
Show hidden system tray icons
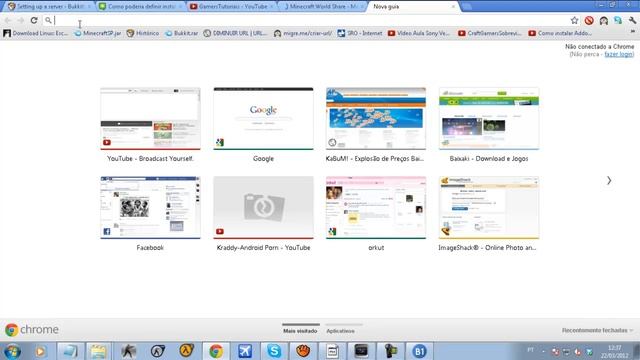tap(543, 351)
